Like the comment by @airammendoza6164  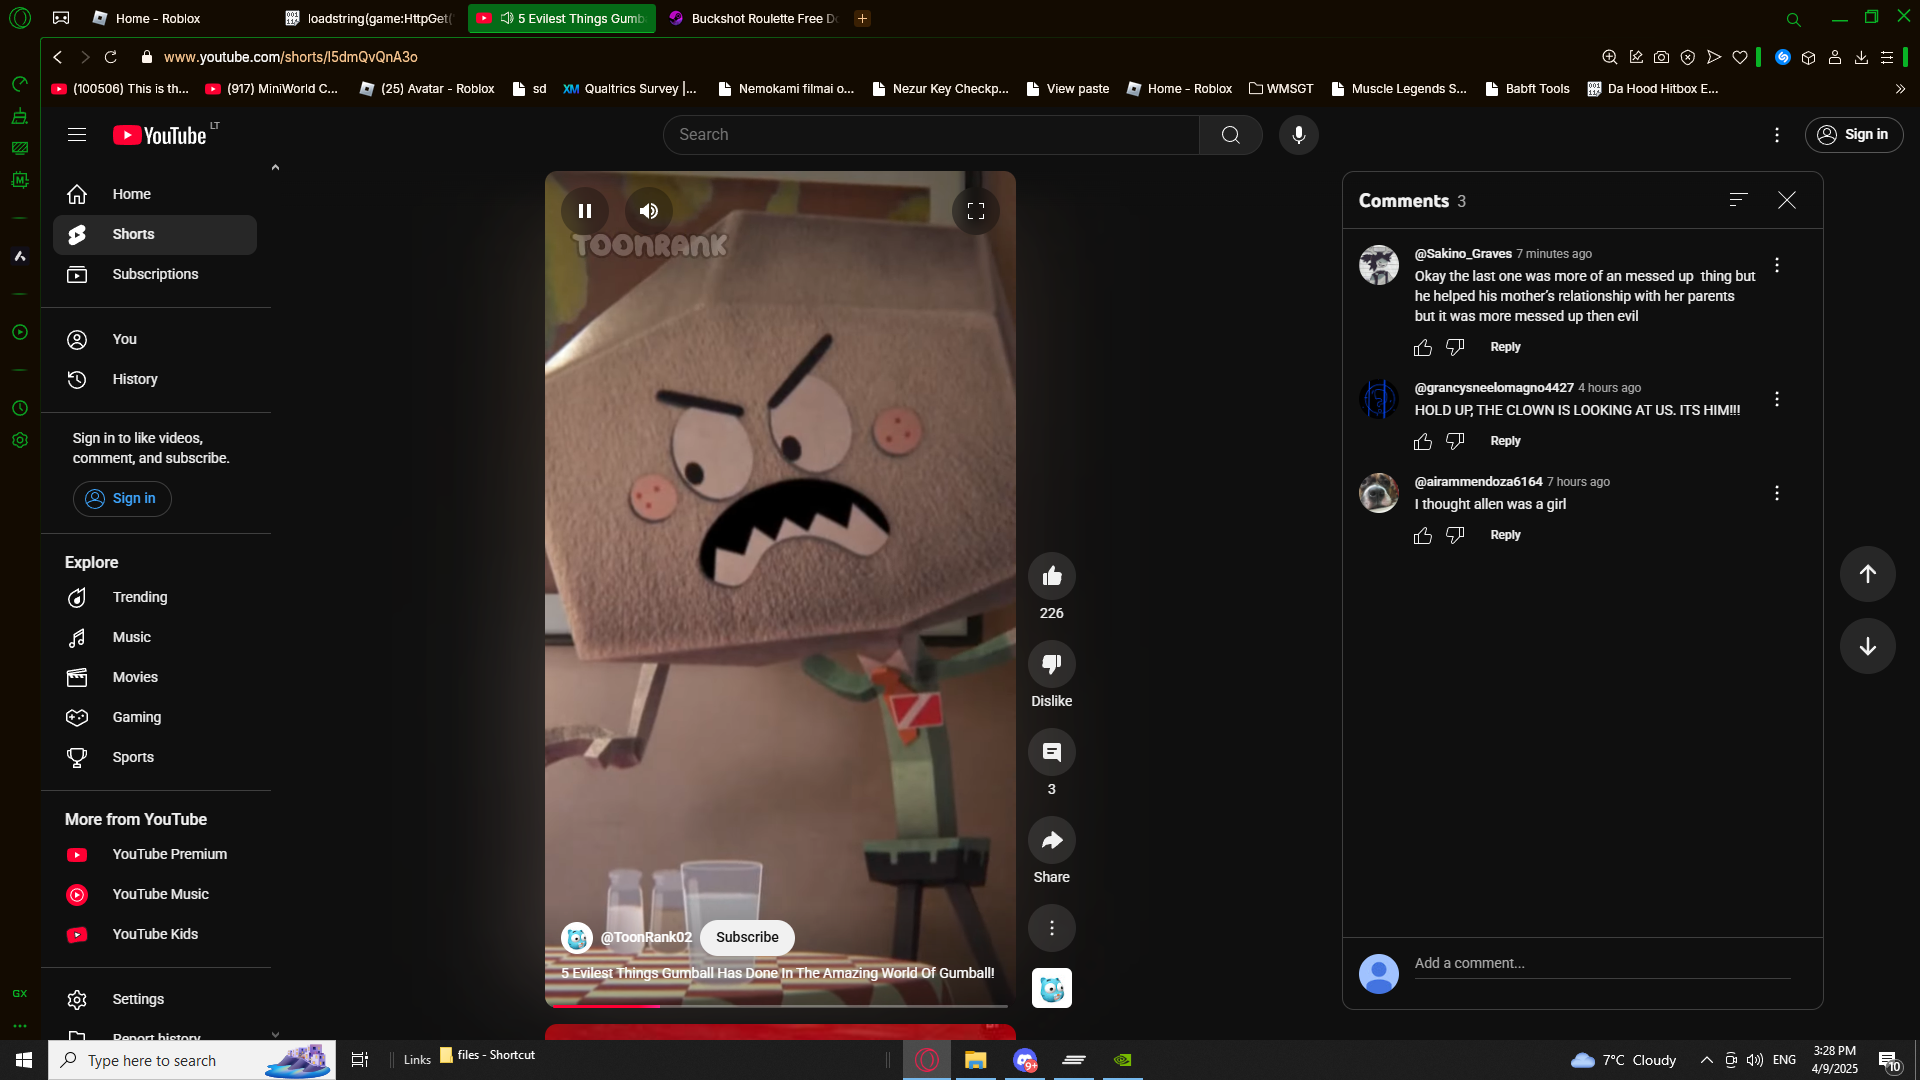coord(1423,535)
